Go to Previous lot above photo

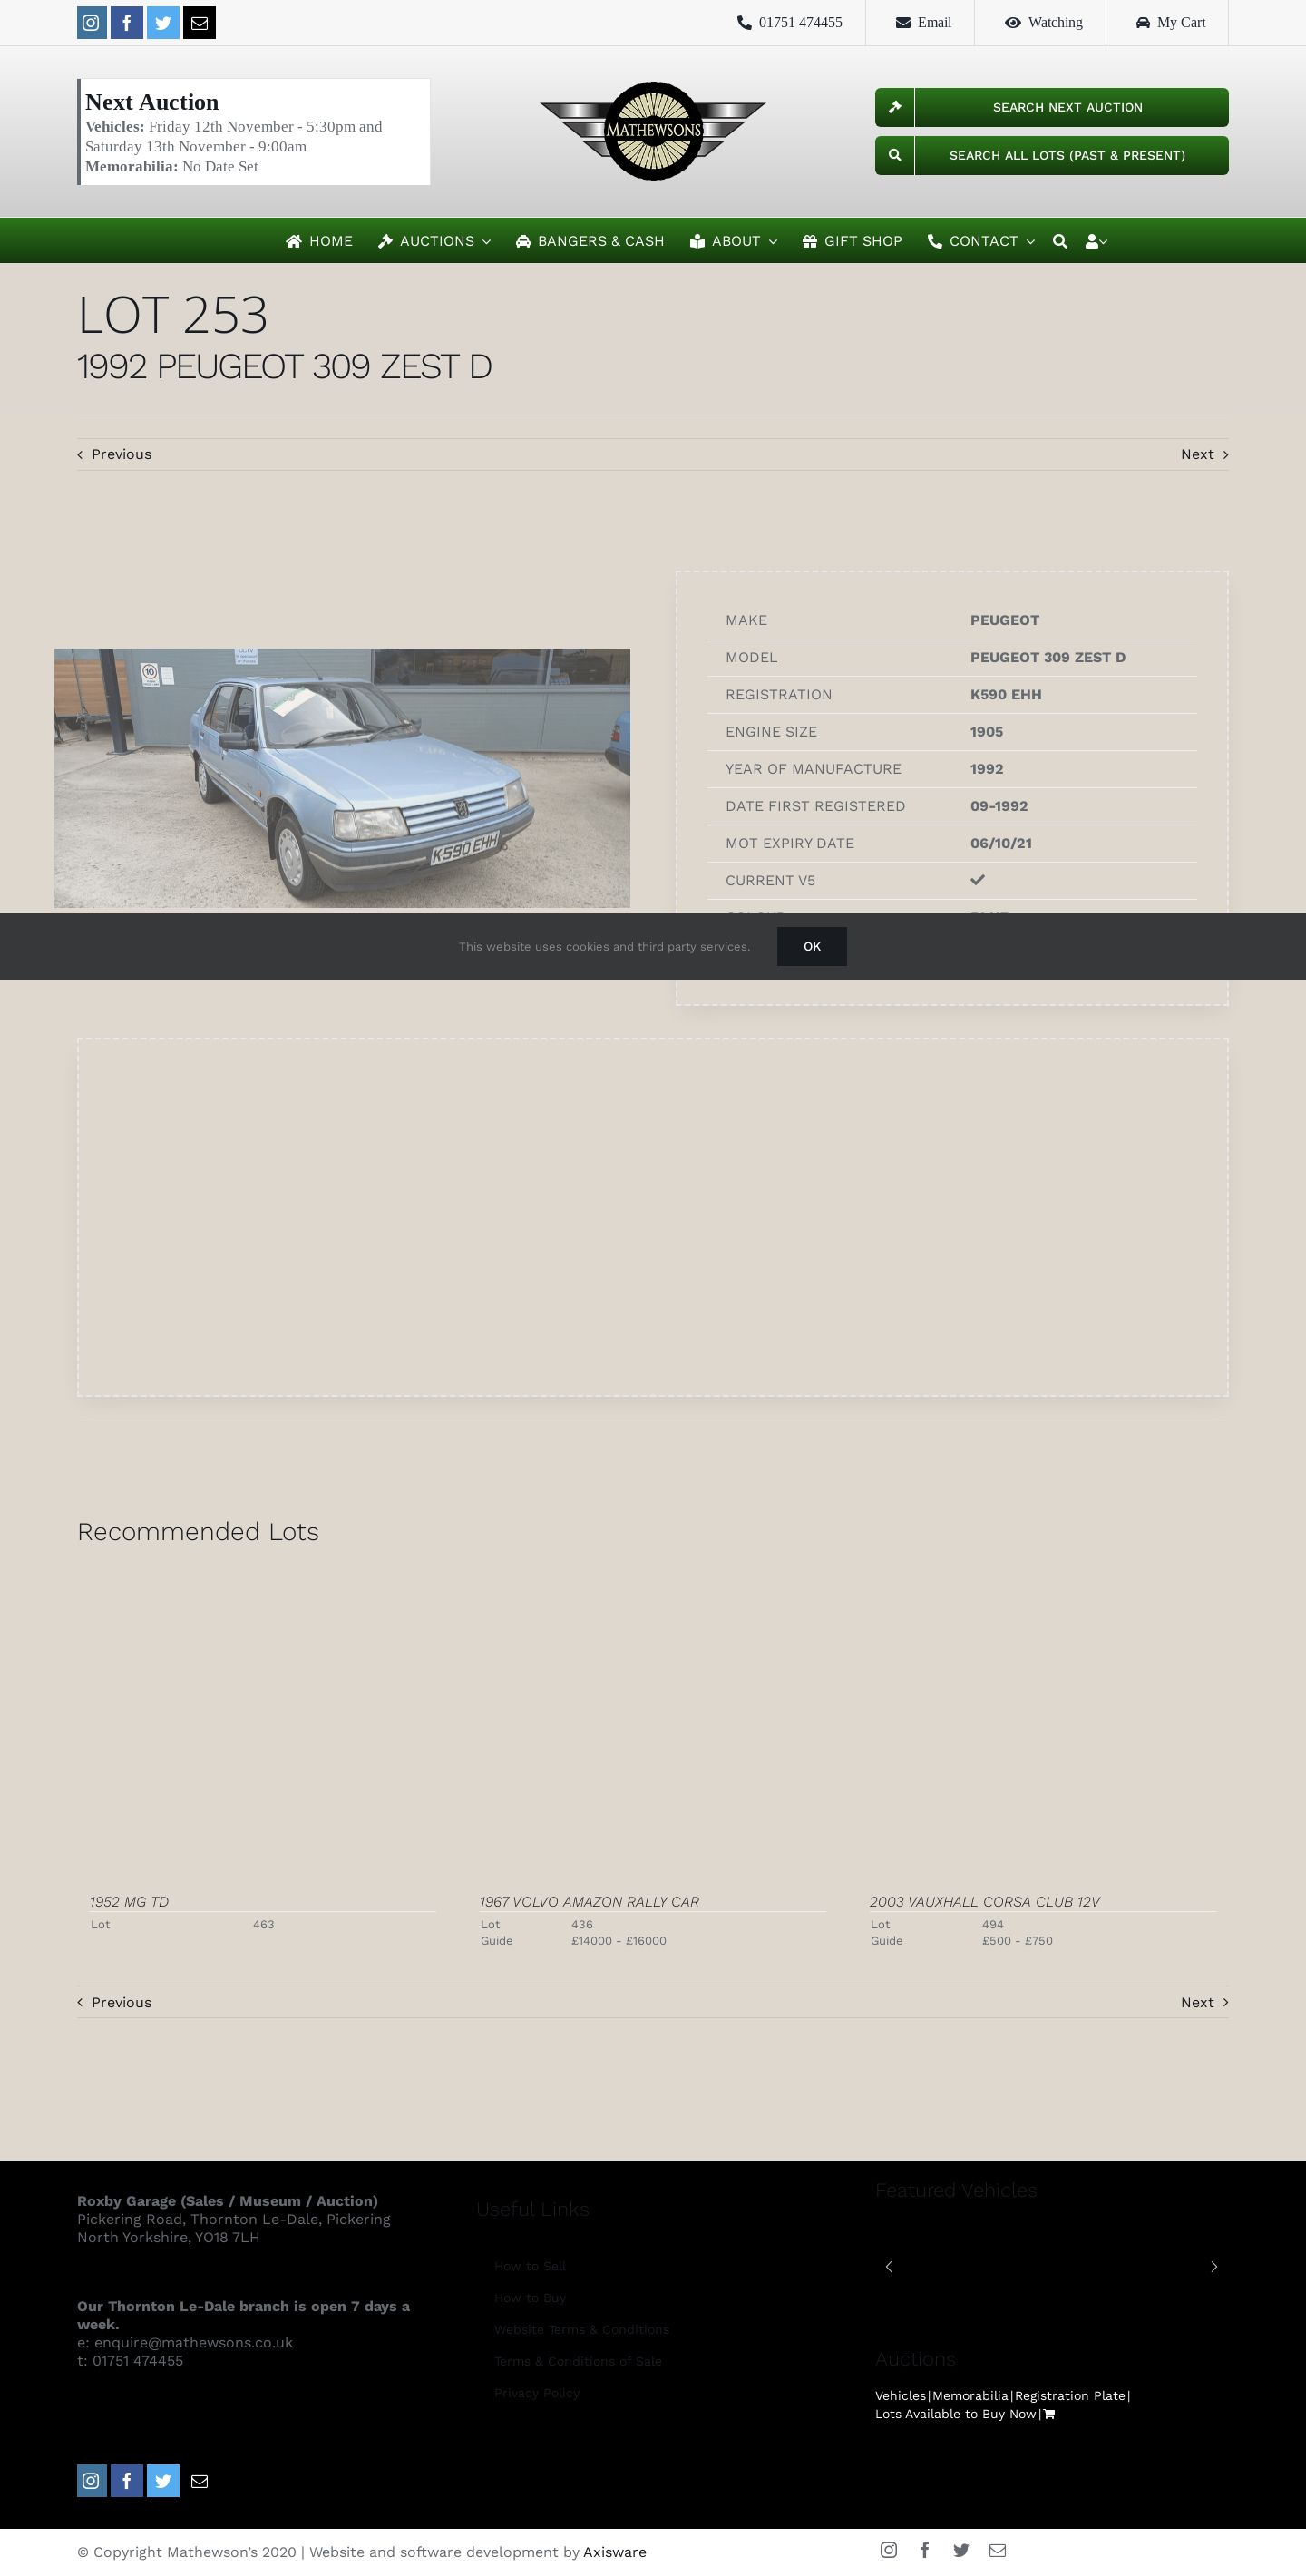pos(115,454)
